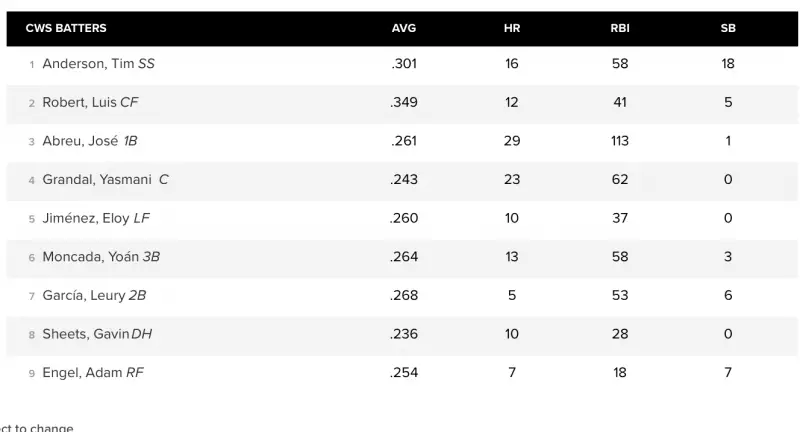
Task: Click the RBI column header
Action: 620,28
